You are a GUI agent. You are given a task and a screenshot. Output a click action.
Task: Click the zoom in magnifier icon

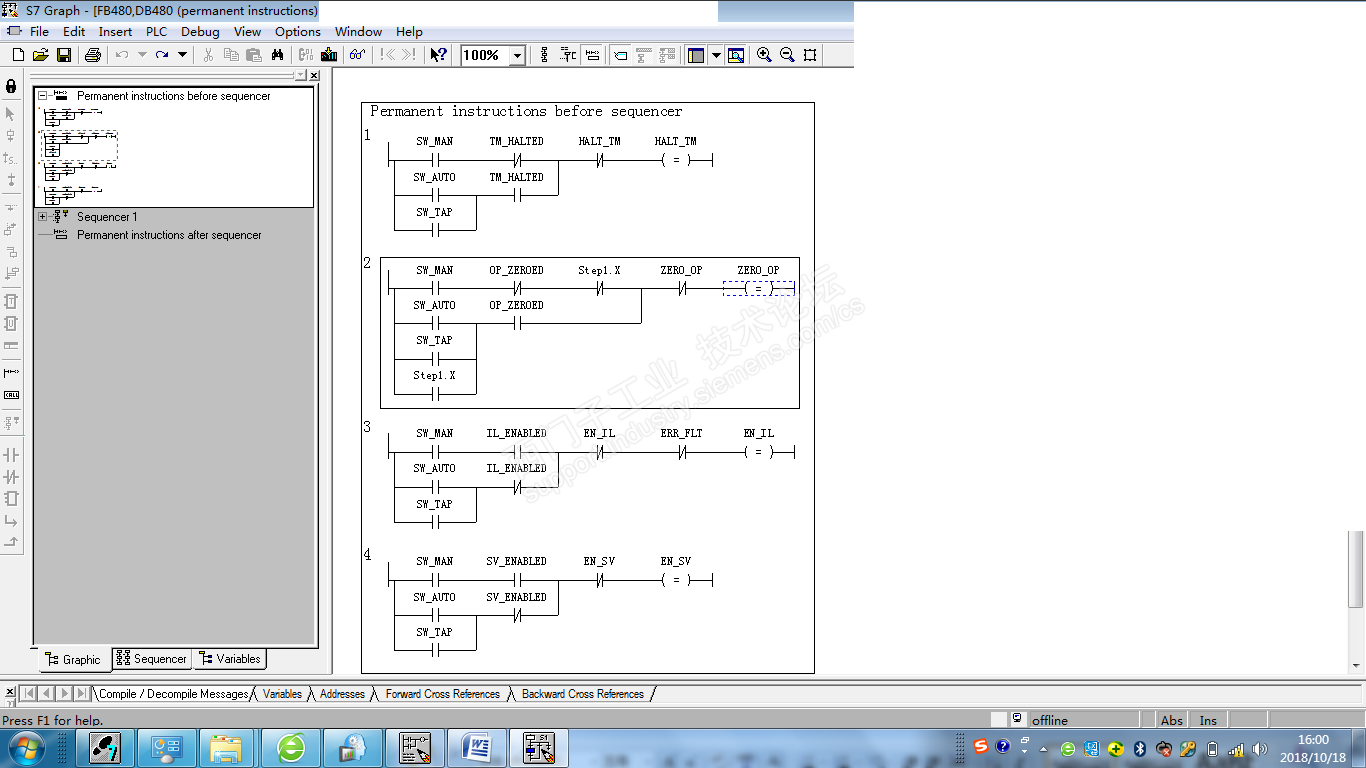tap(764, 55)
